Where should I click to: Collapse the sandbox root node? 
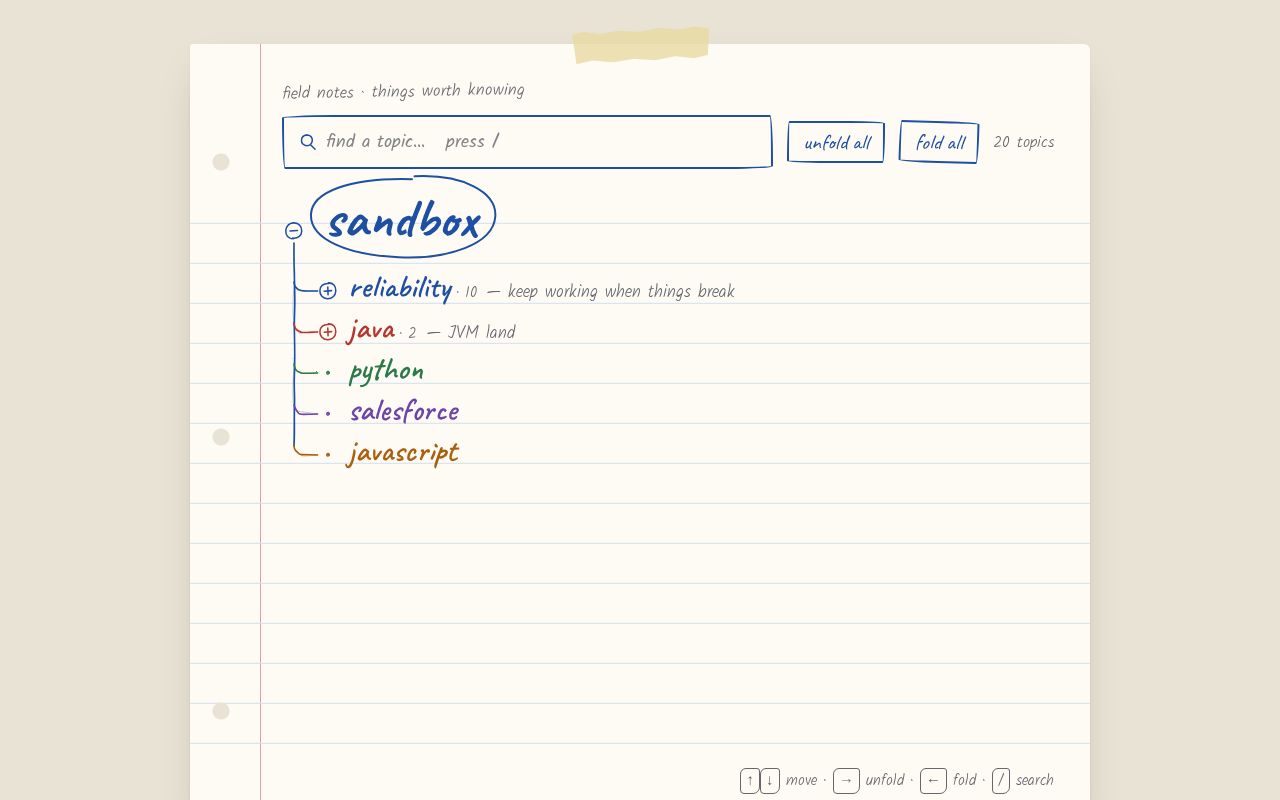pos(293,231)
